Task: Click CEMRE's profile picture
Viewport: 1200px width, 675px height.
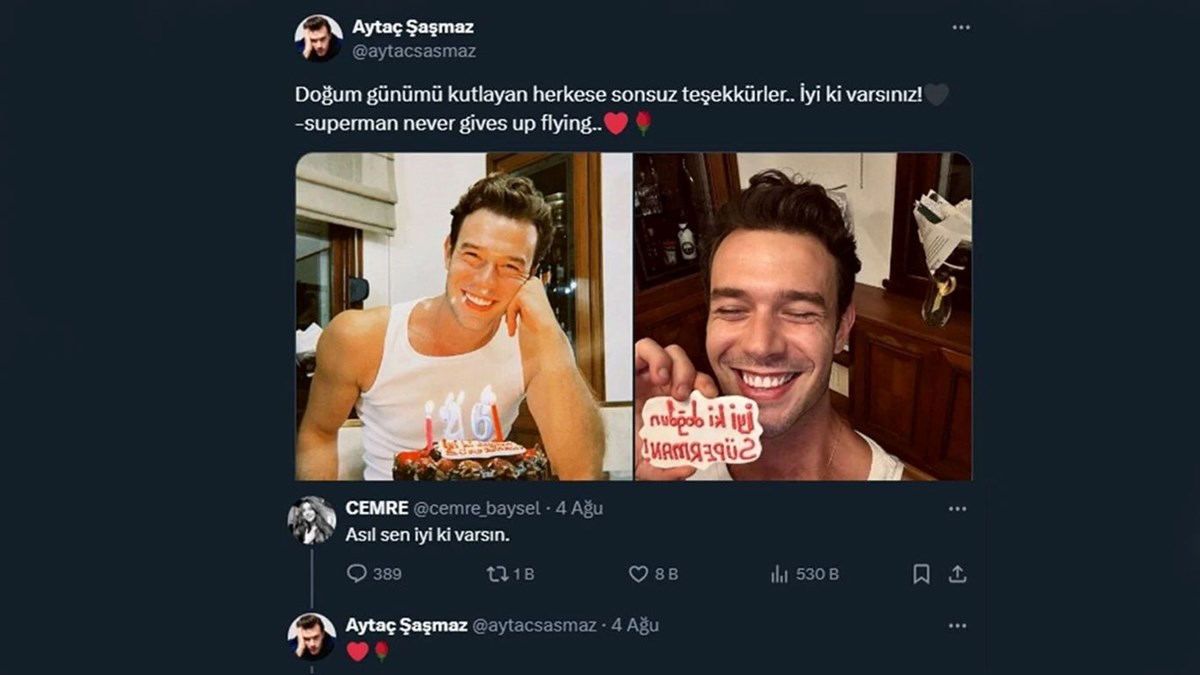Action: [312, 520]
